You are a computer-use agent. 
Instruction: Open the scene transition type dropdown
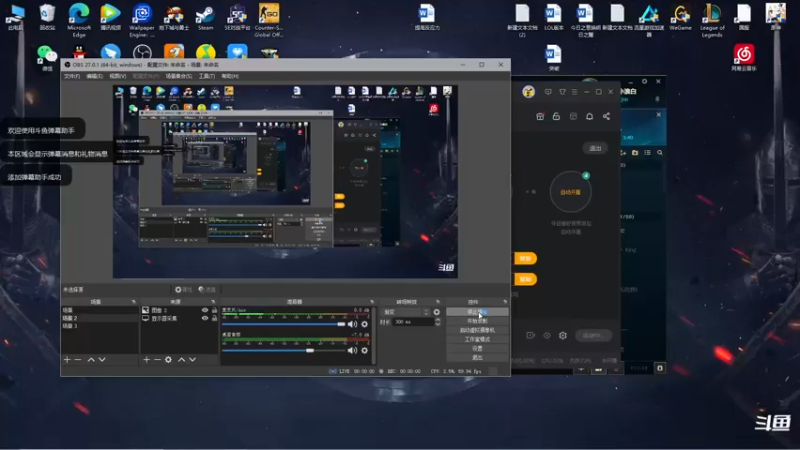click(x=406, y=312)
